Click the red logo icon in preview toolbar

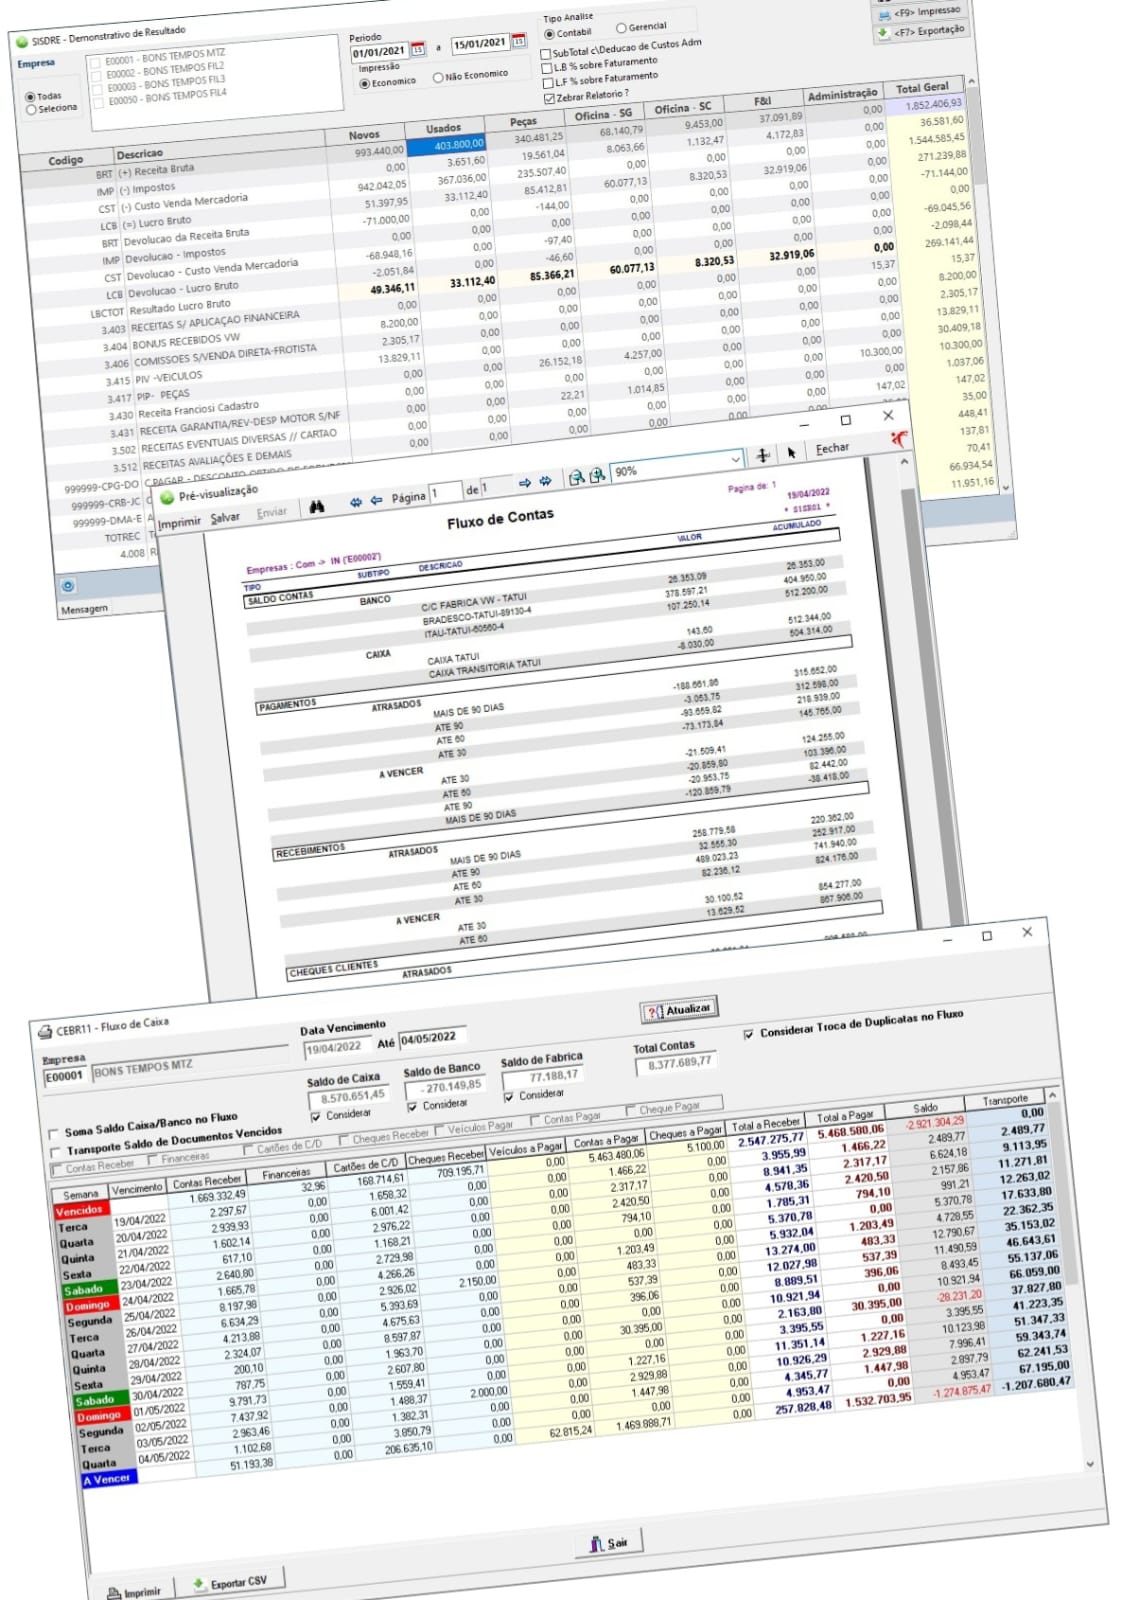tap(899, 438)
